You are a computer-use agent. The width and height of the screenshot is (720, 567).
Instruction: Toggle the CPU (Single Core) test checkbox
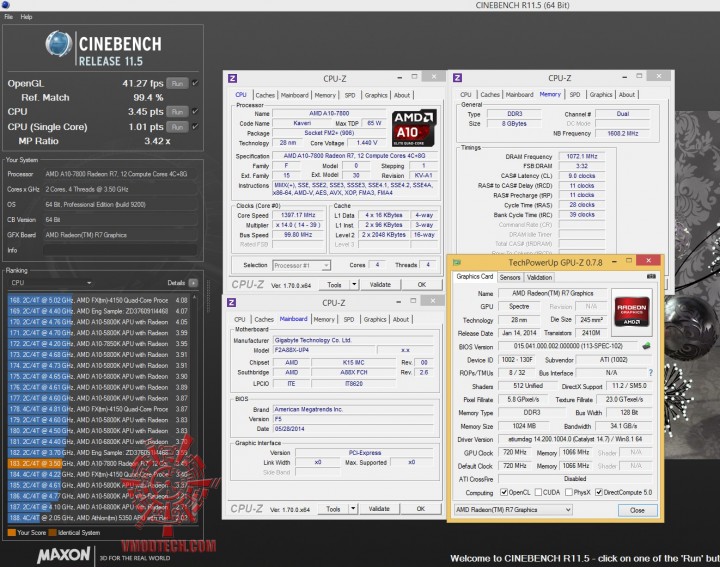195,126
